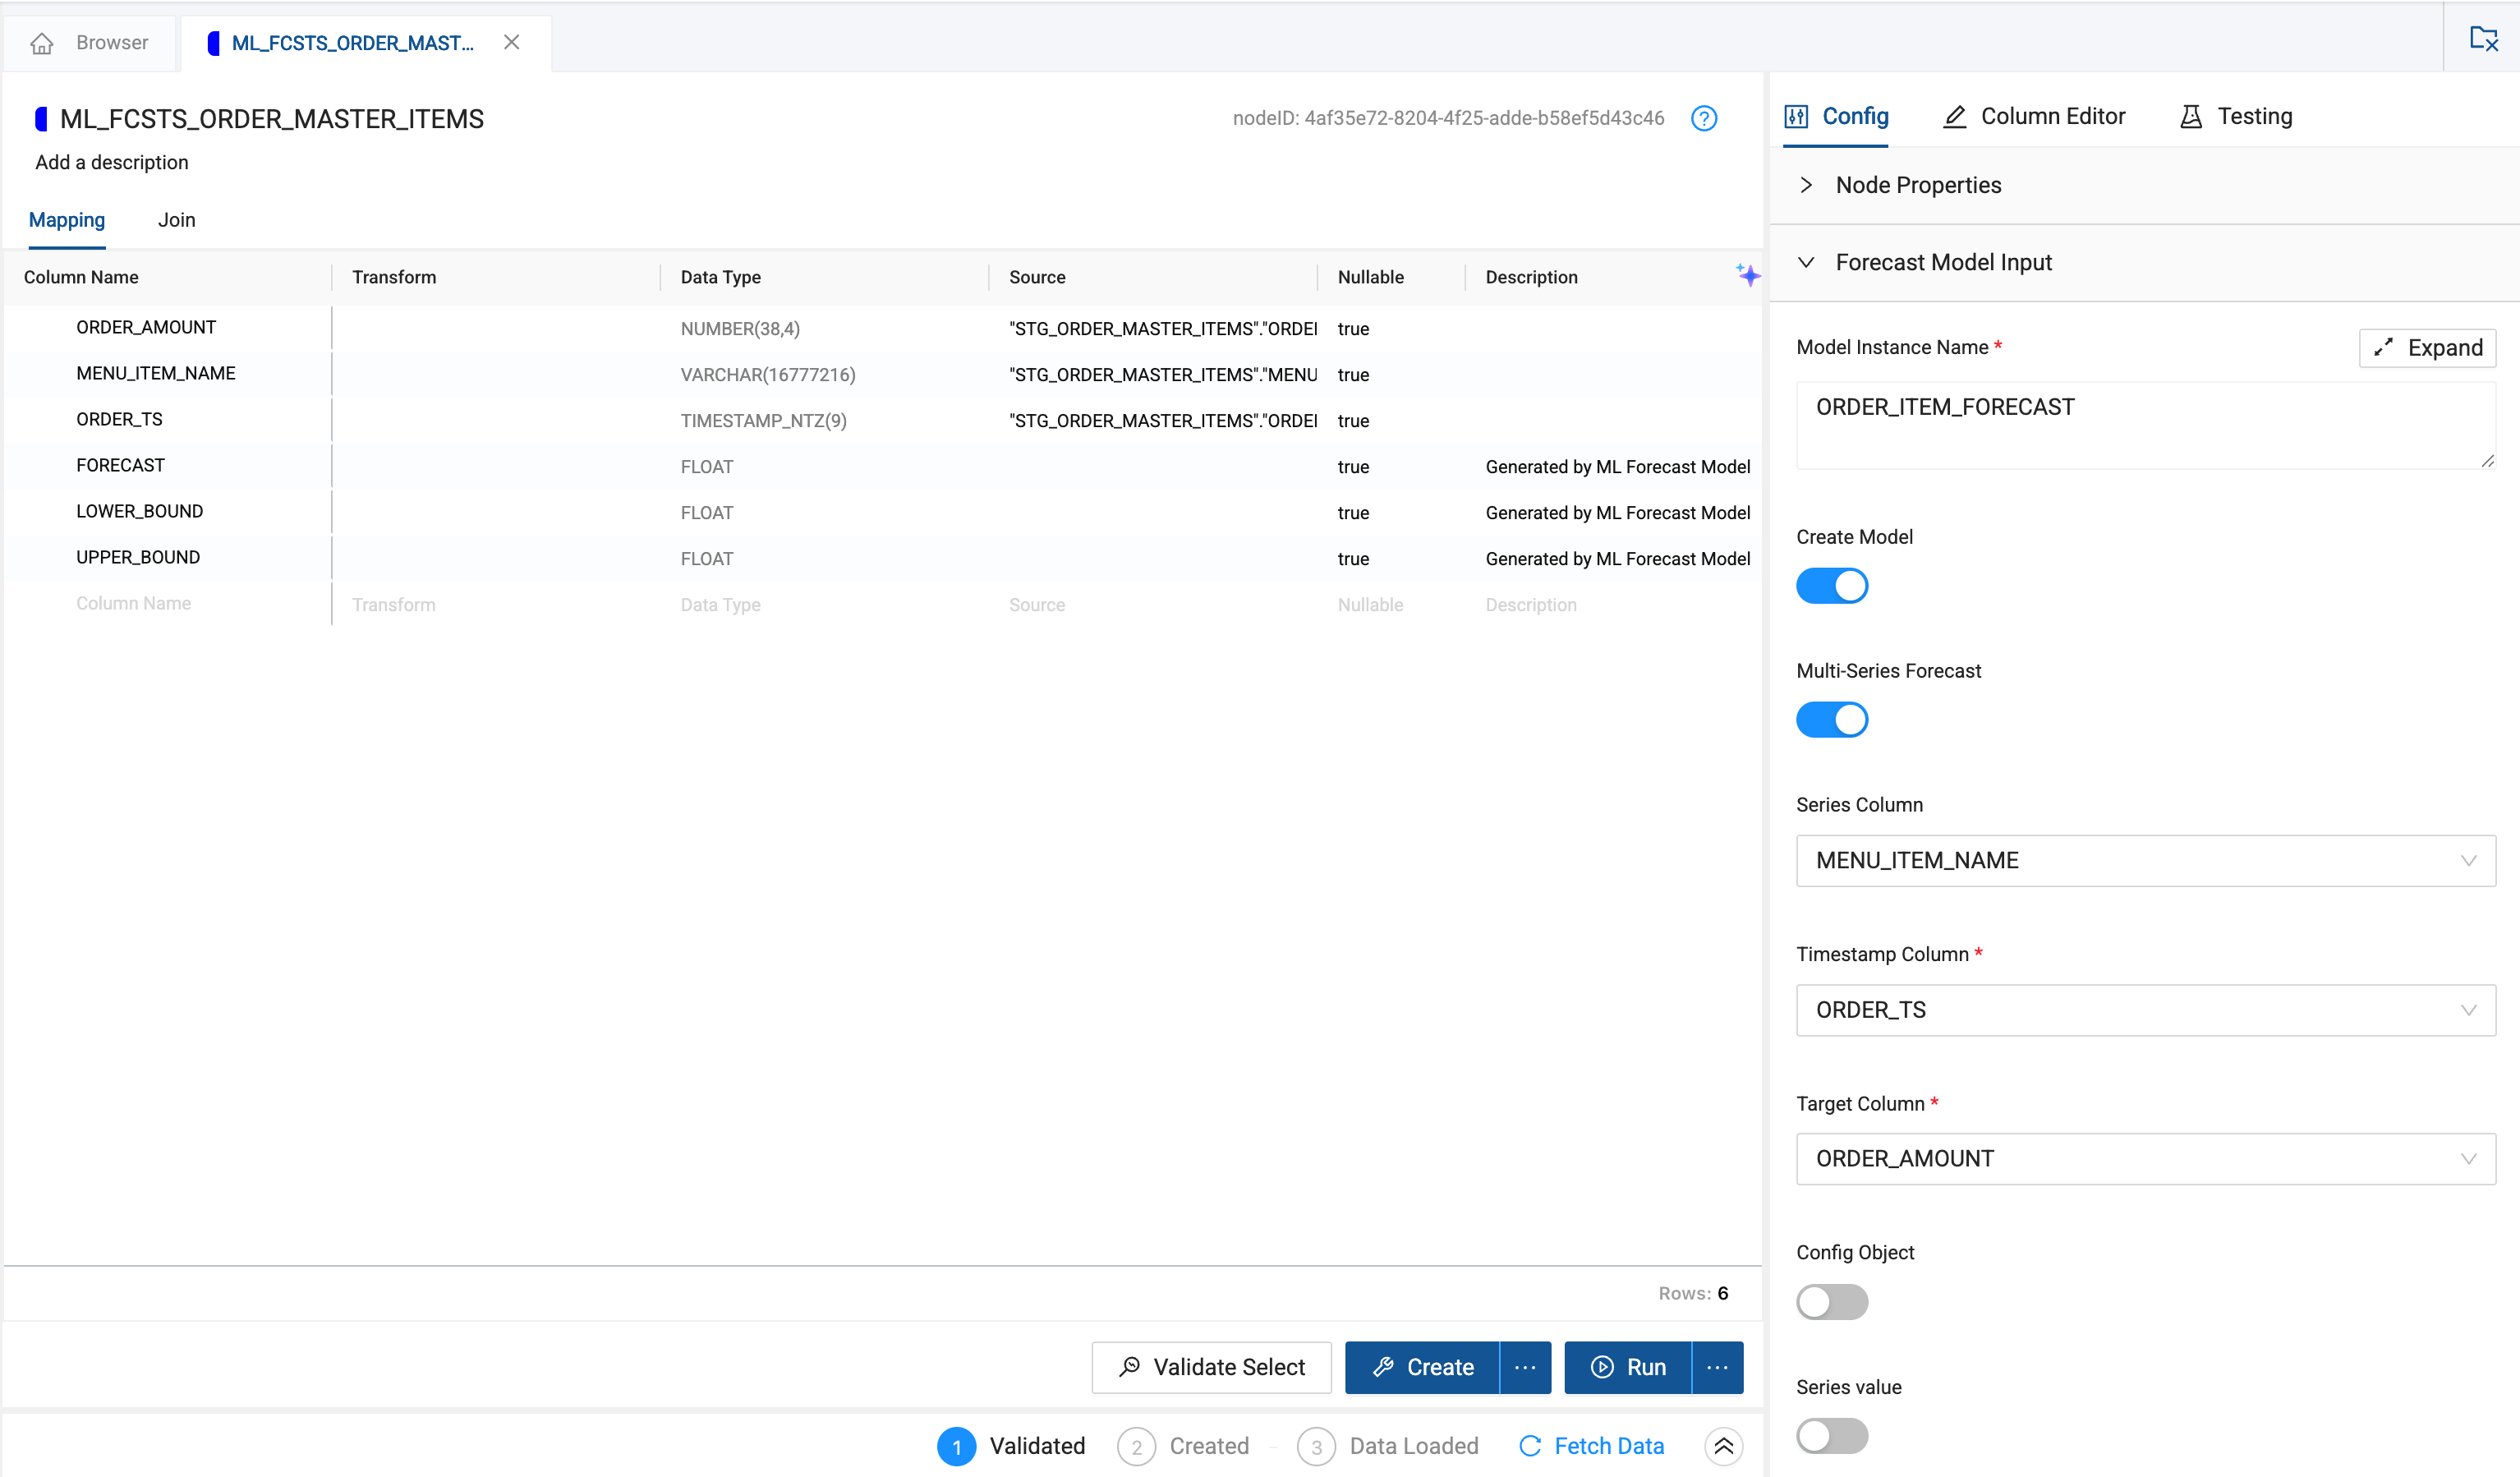2520x1477 pixels.
Task: Enable the Series value toggle
Action: [1832, 1435]
